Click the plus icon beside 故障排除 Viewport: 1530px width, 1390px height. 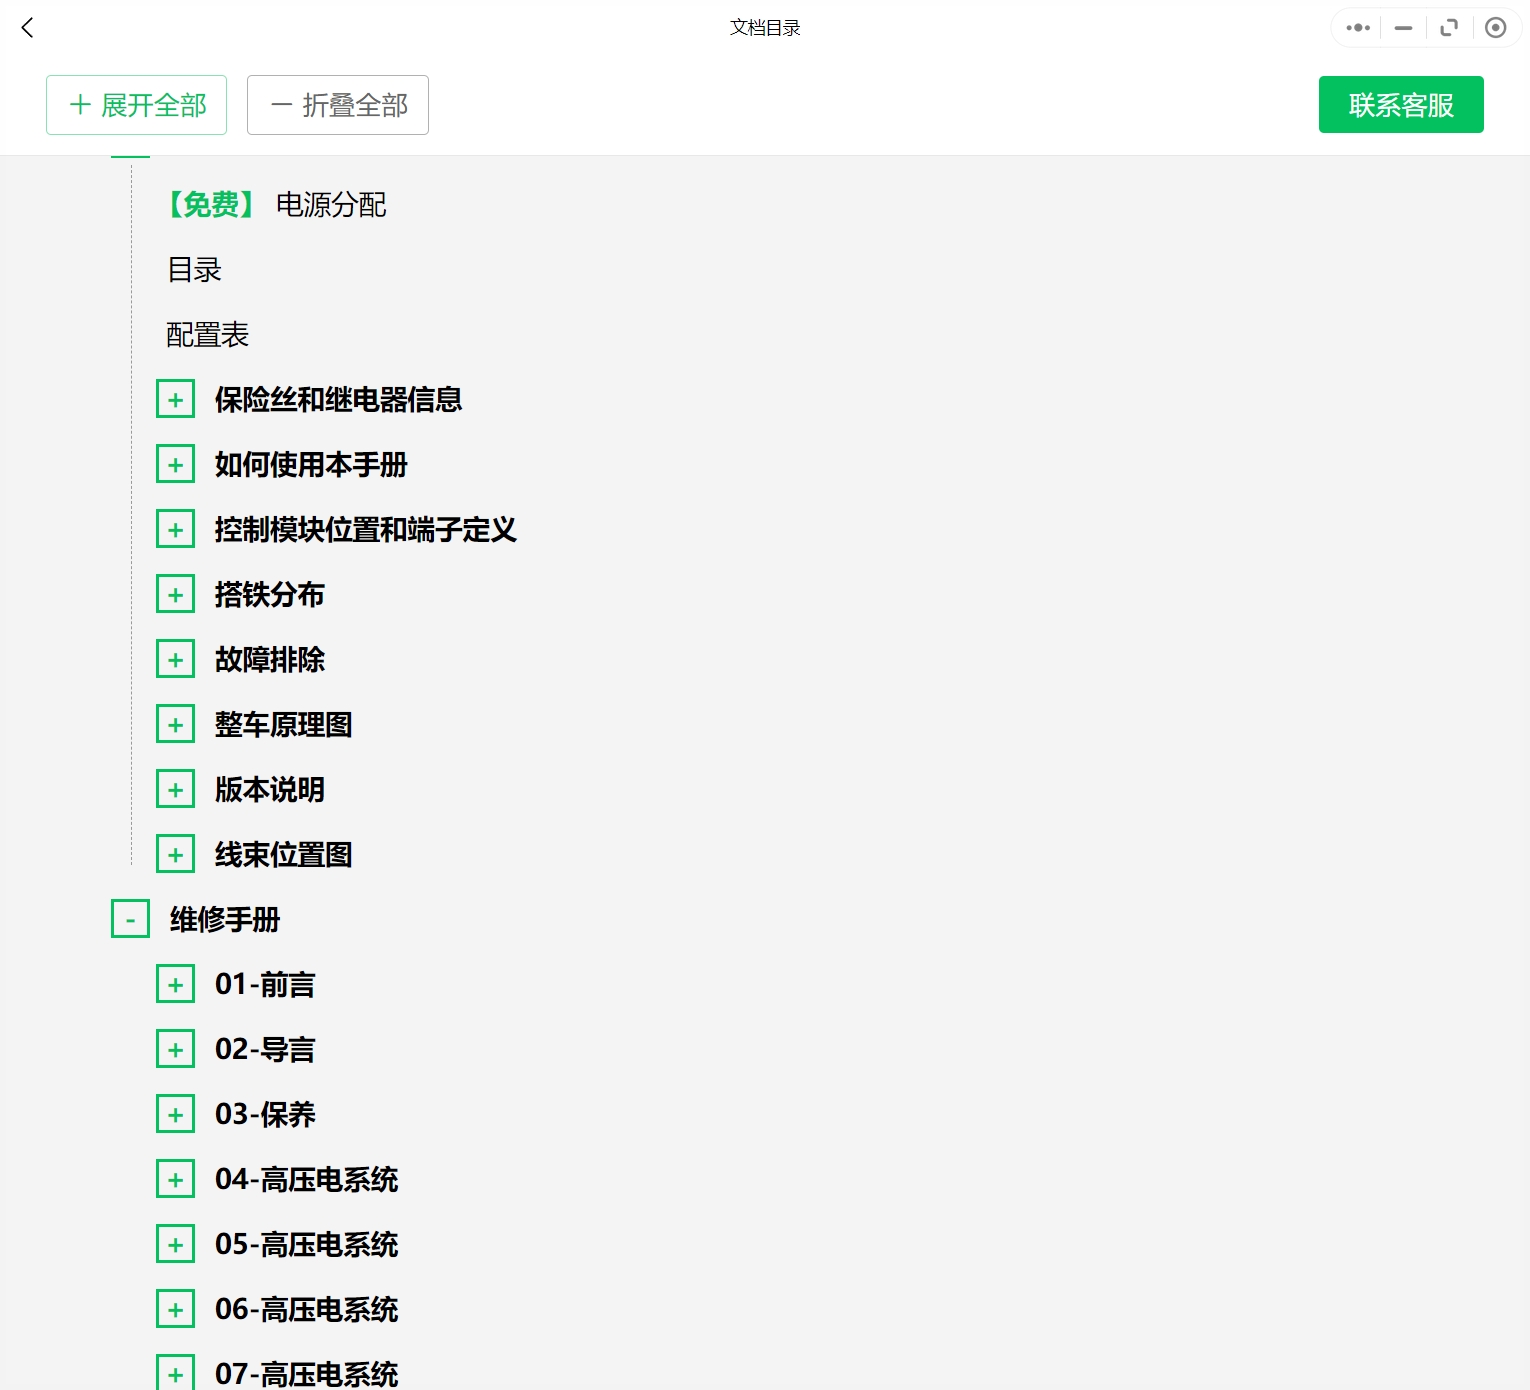[176, 660]
